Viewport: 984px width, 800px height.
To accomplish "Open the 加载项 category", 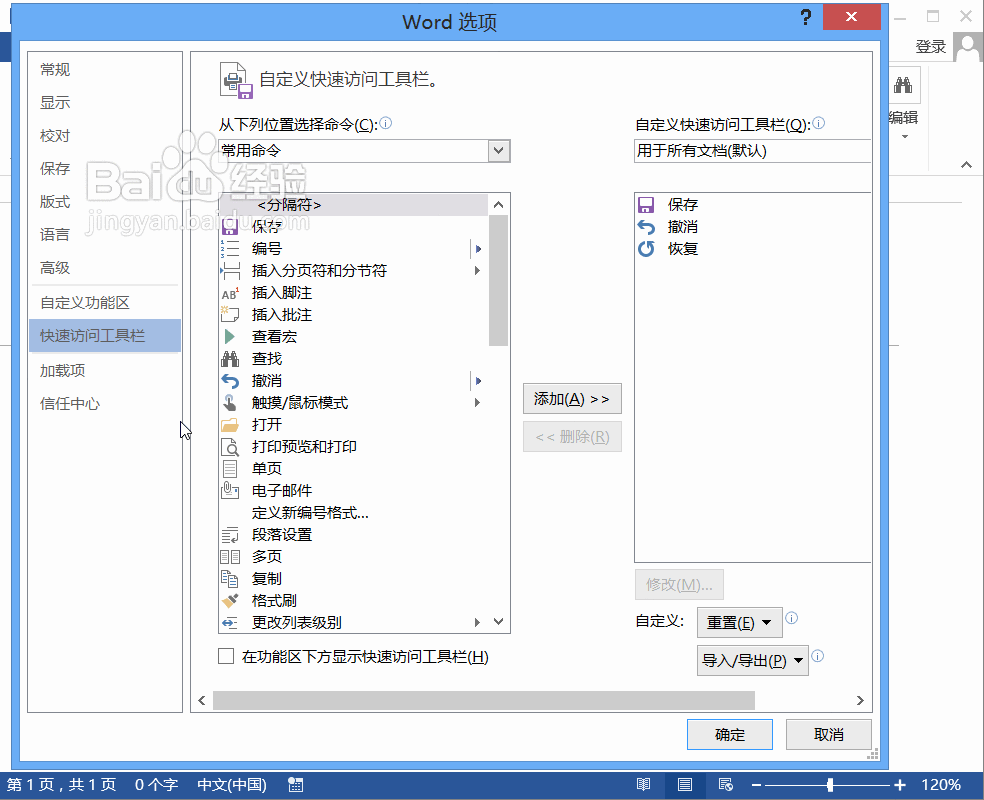I will tap(62, 371).
